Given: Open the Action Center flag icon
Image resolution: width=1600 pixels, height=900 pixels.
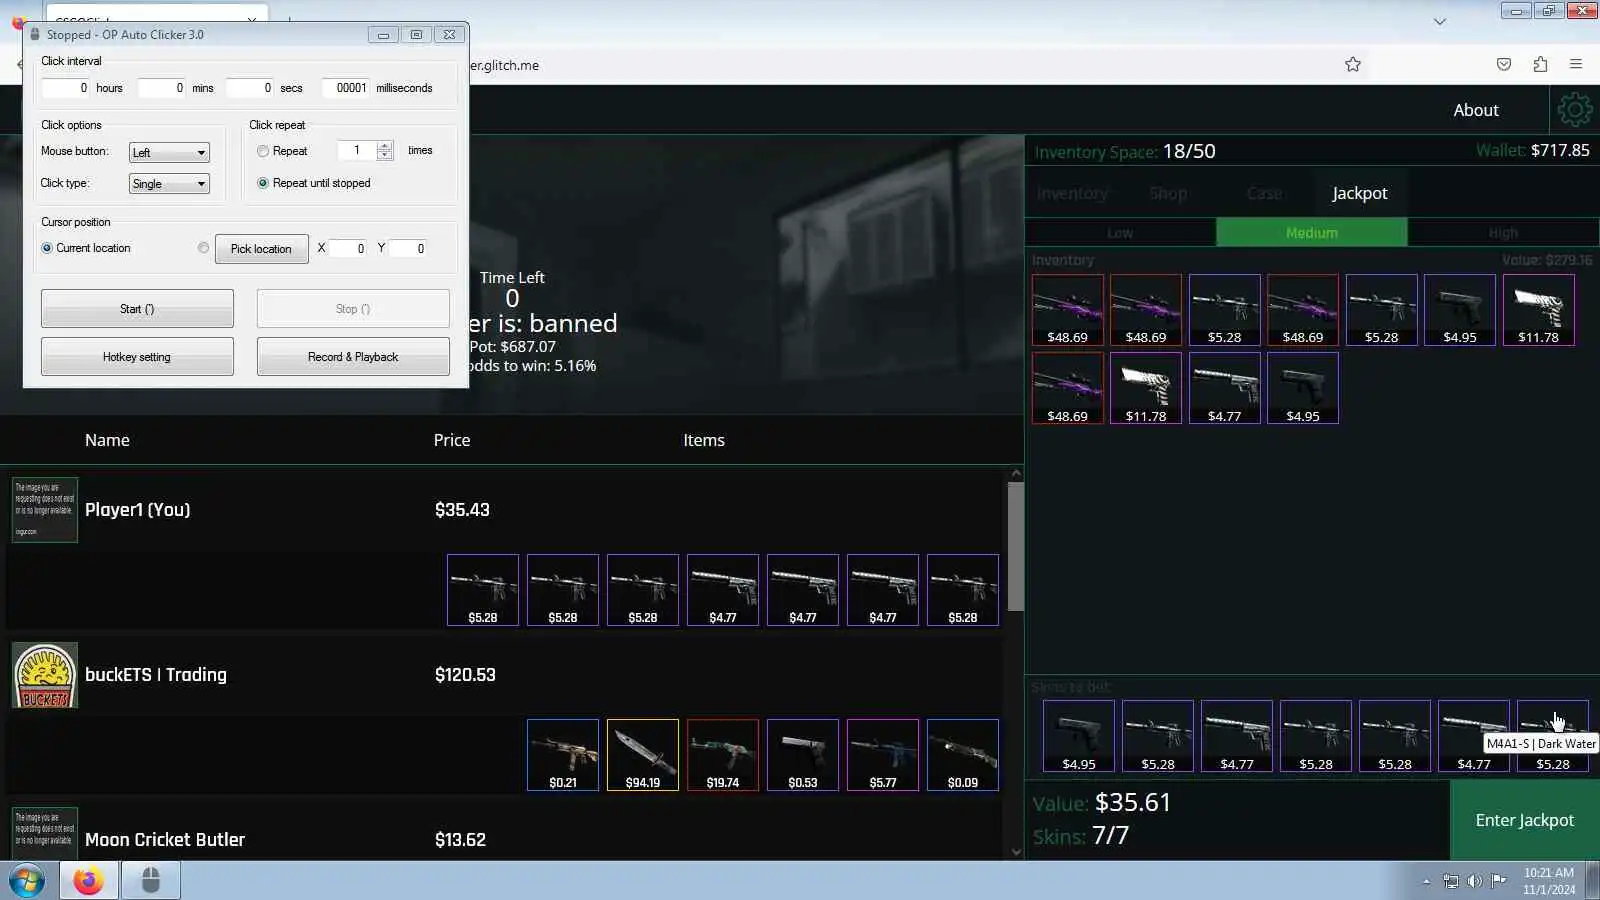Looking at the screenshot, I should pyautogui.click(x=1499, y=881).
